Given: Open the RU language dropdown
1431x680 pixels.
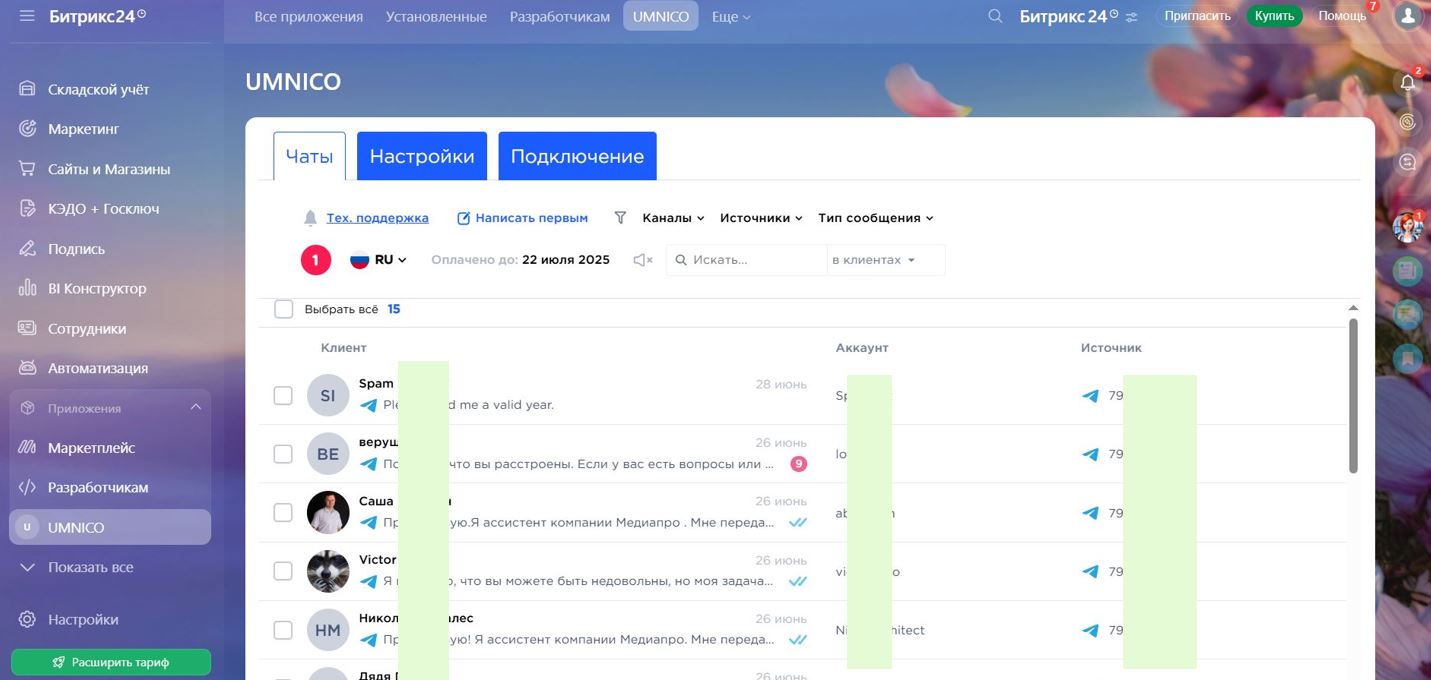Looking at the screenshot, I should coord(379,260).
